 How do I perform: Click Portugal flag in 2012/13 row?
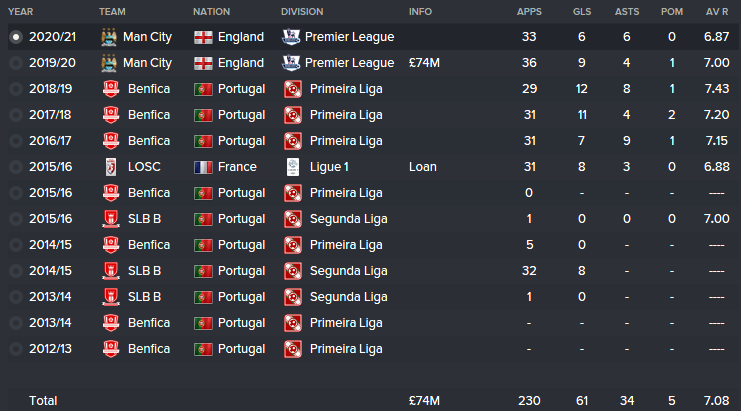click(203, 349)
